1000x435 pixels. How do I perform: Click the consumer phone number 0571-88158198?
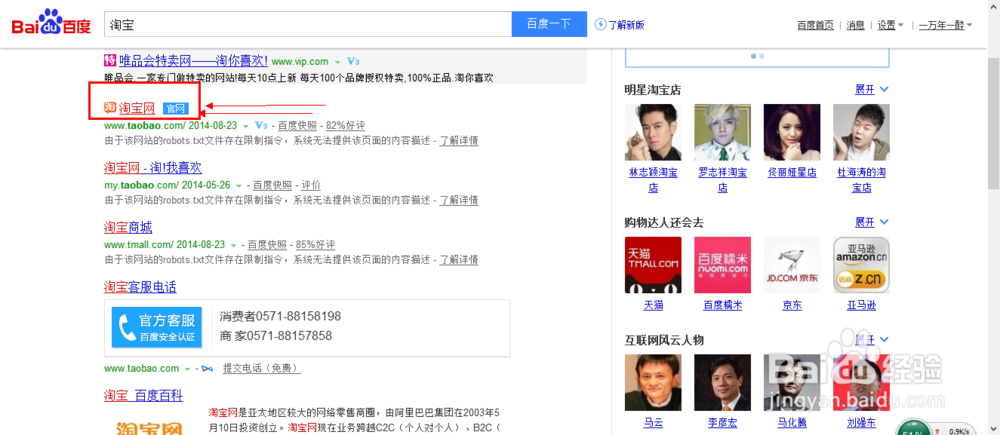[x=296, y=316]
